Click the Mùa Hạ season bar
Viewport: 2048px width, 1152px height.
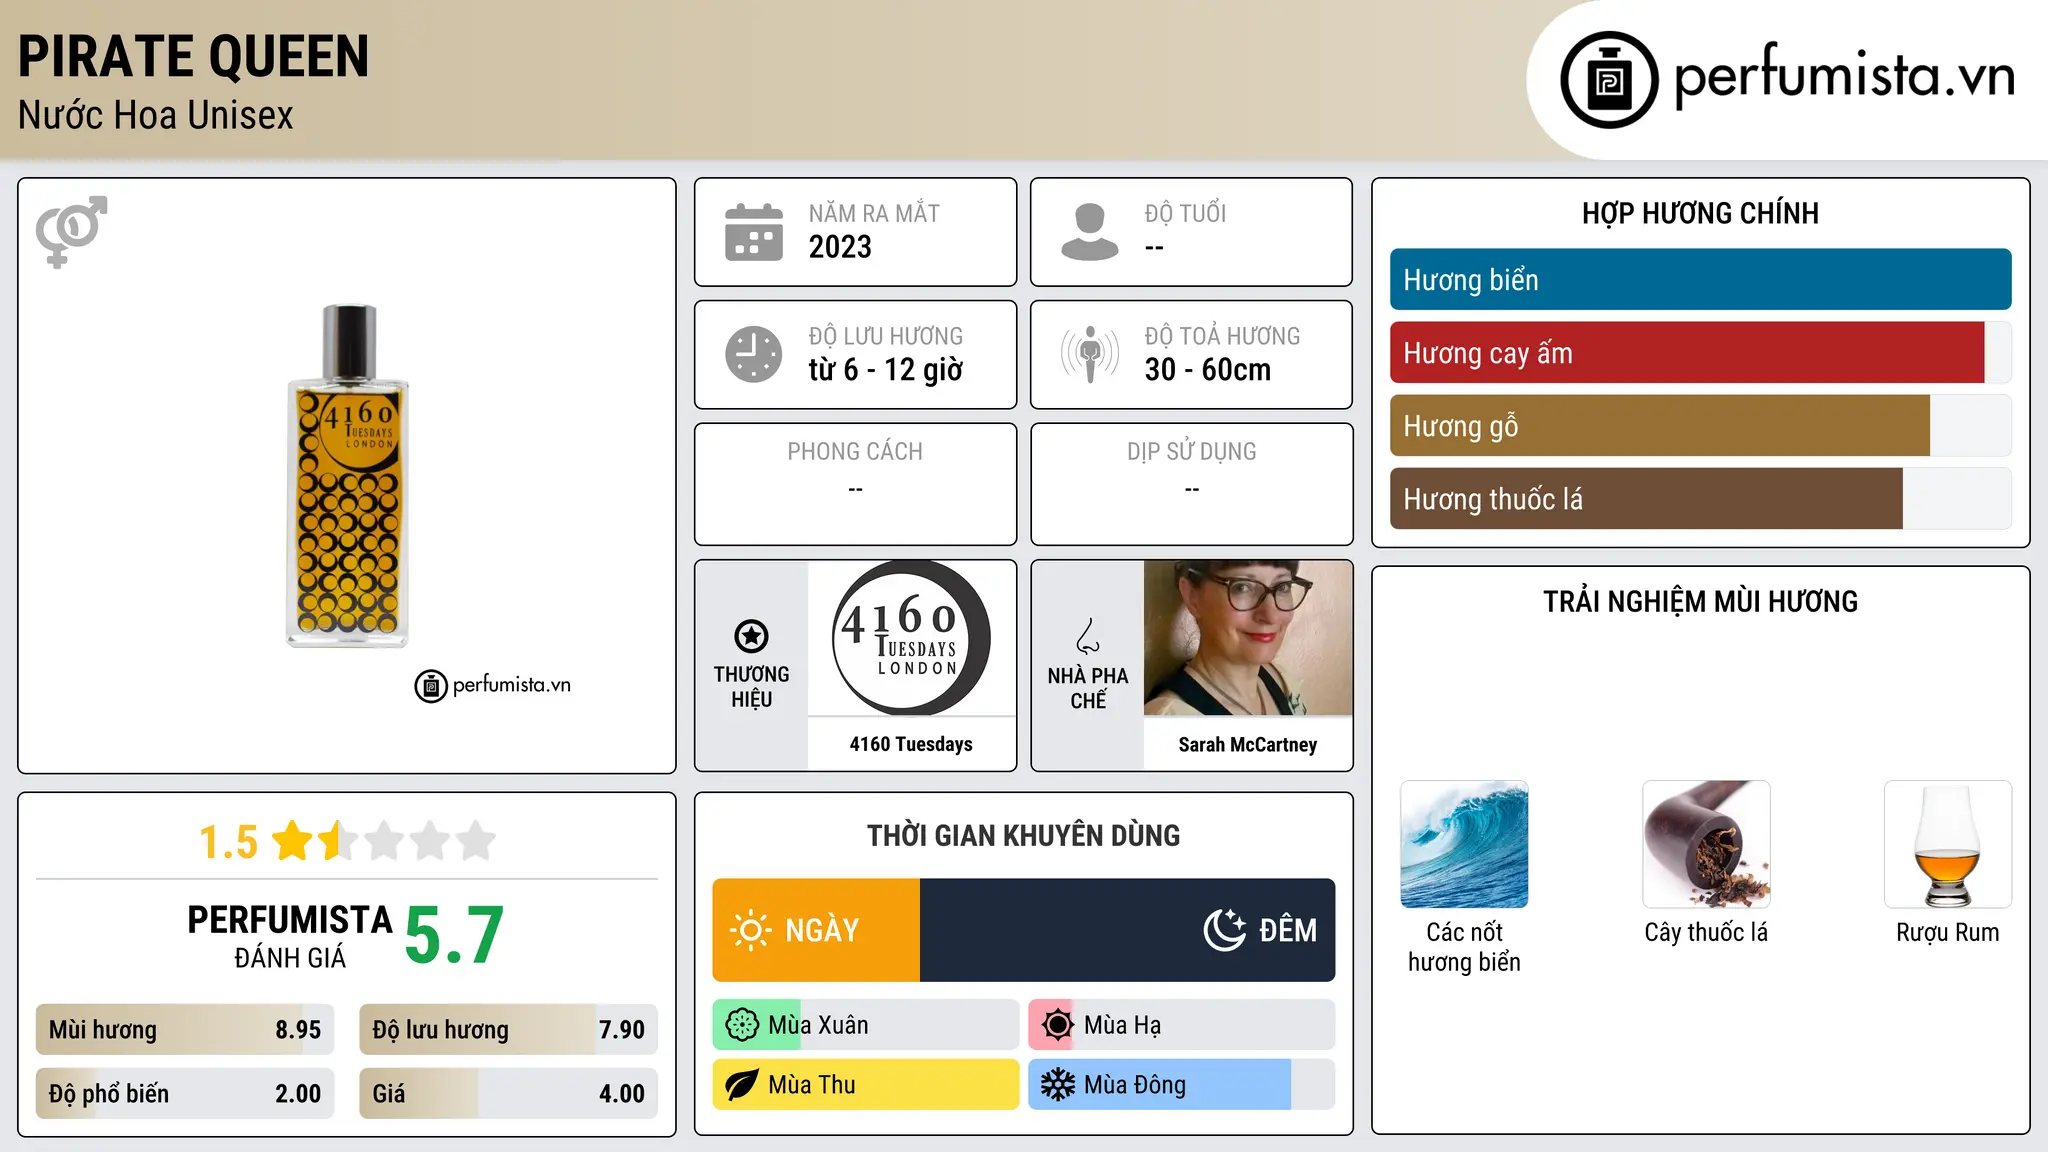[x=1182, y=1025]
